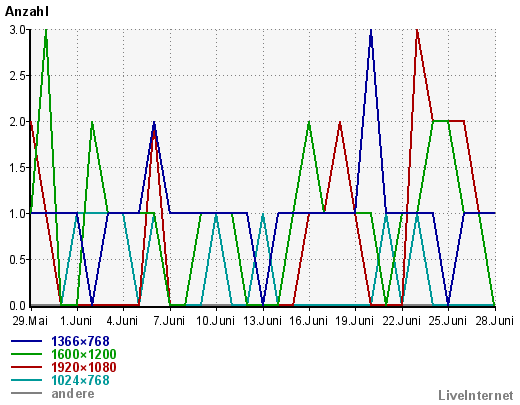Click the 1366×768 legend label

[x=80, y=341]
